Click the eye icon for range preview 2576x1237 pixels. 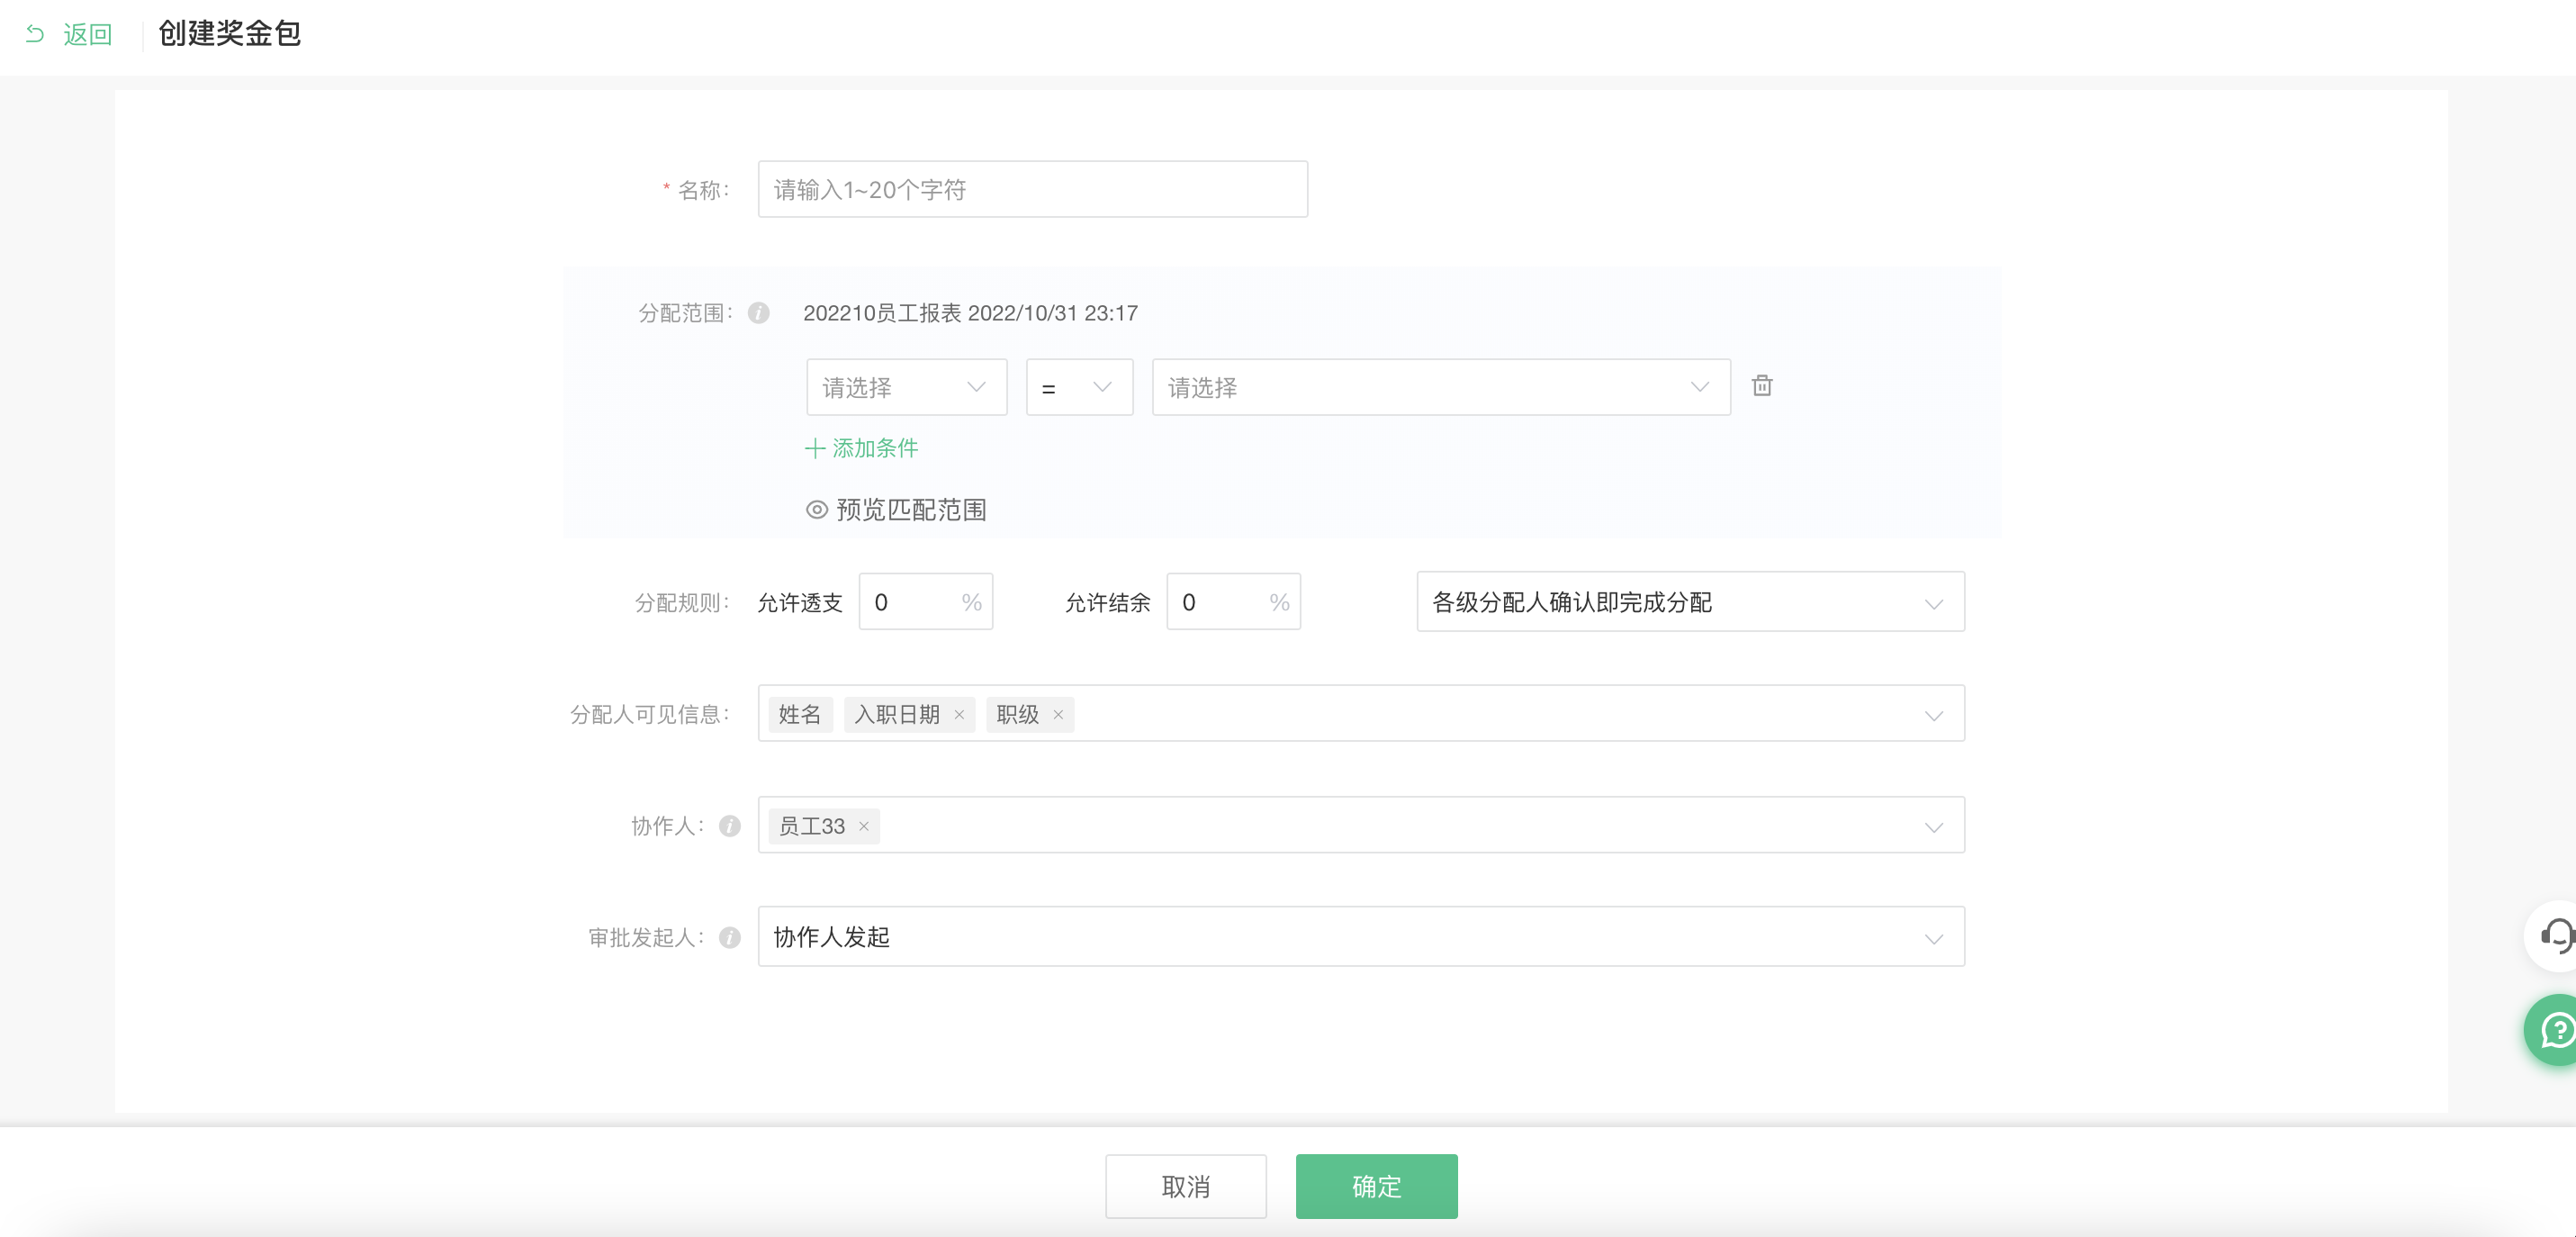pyautogui.click(x=817, y=510)
